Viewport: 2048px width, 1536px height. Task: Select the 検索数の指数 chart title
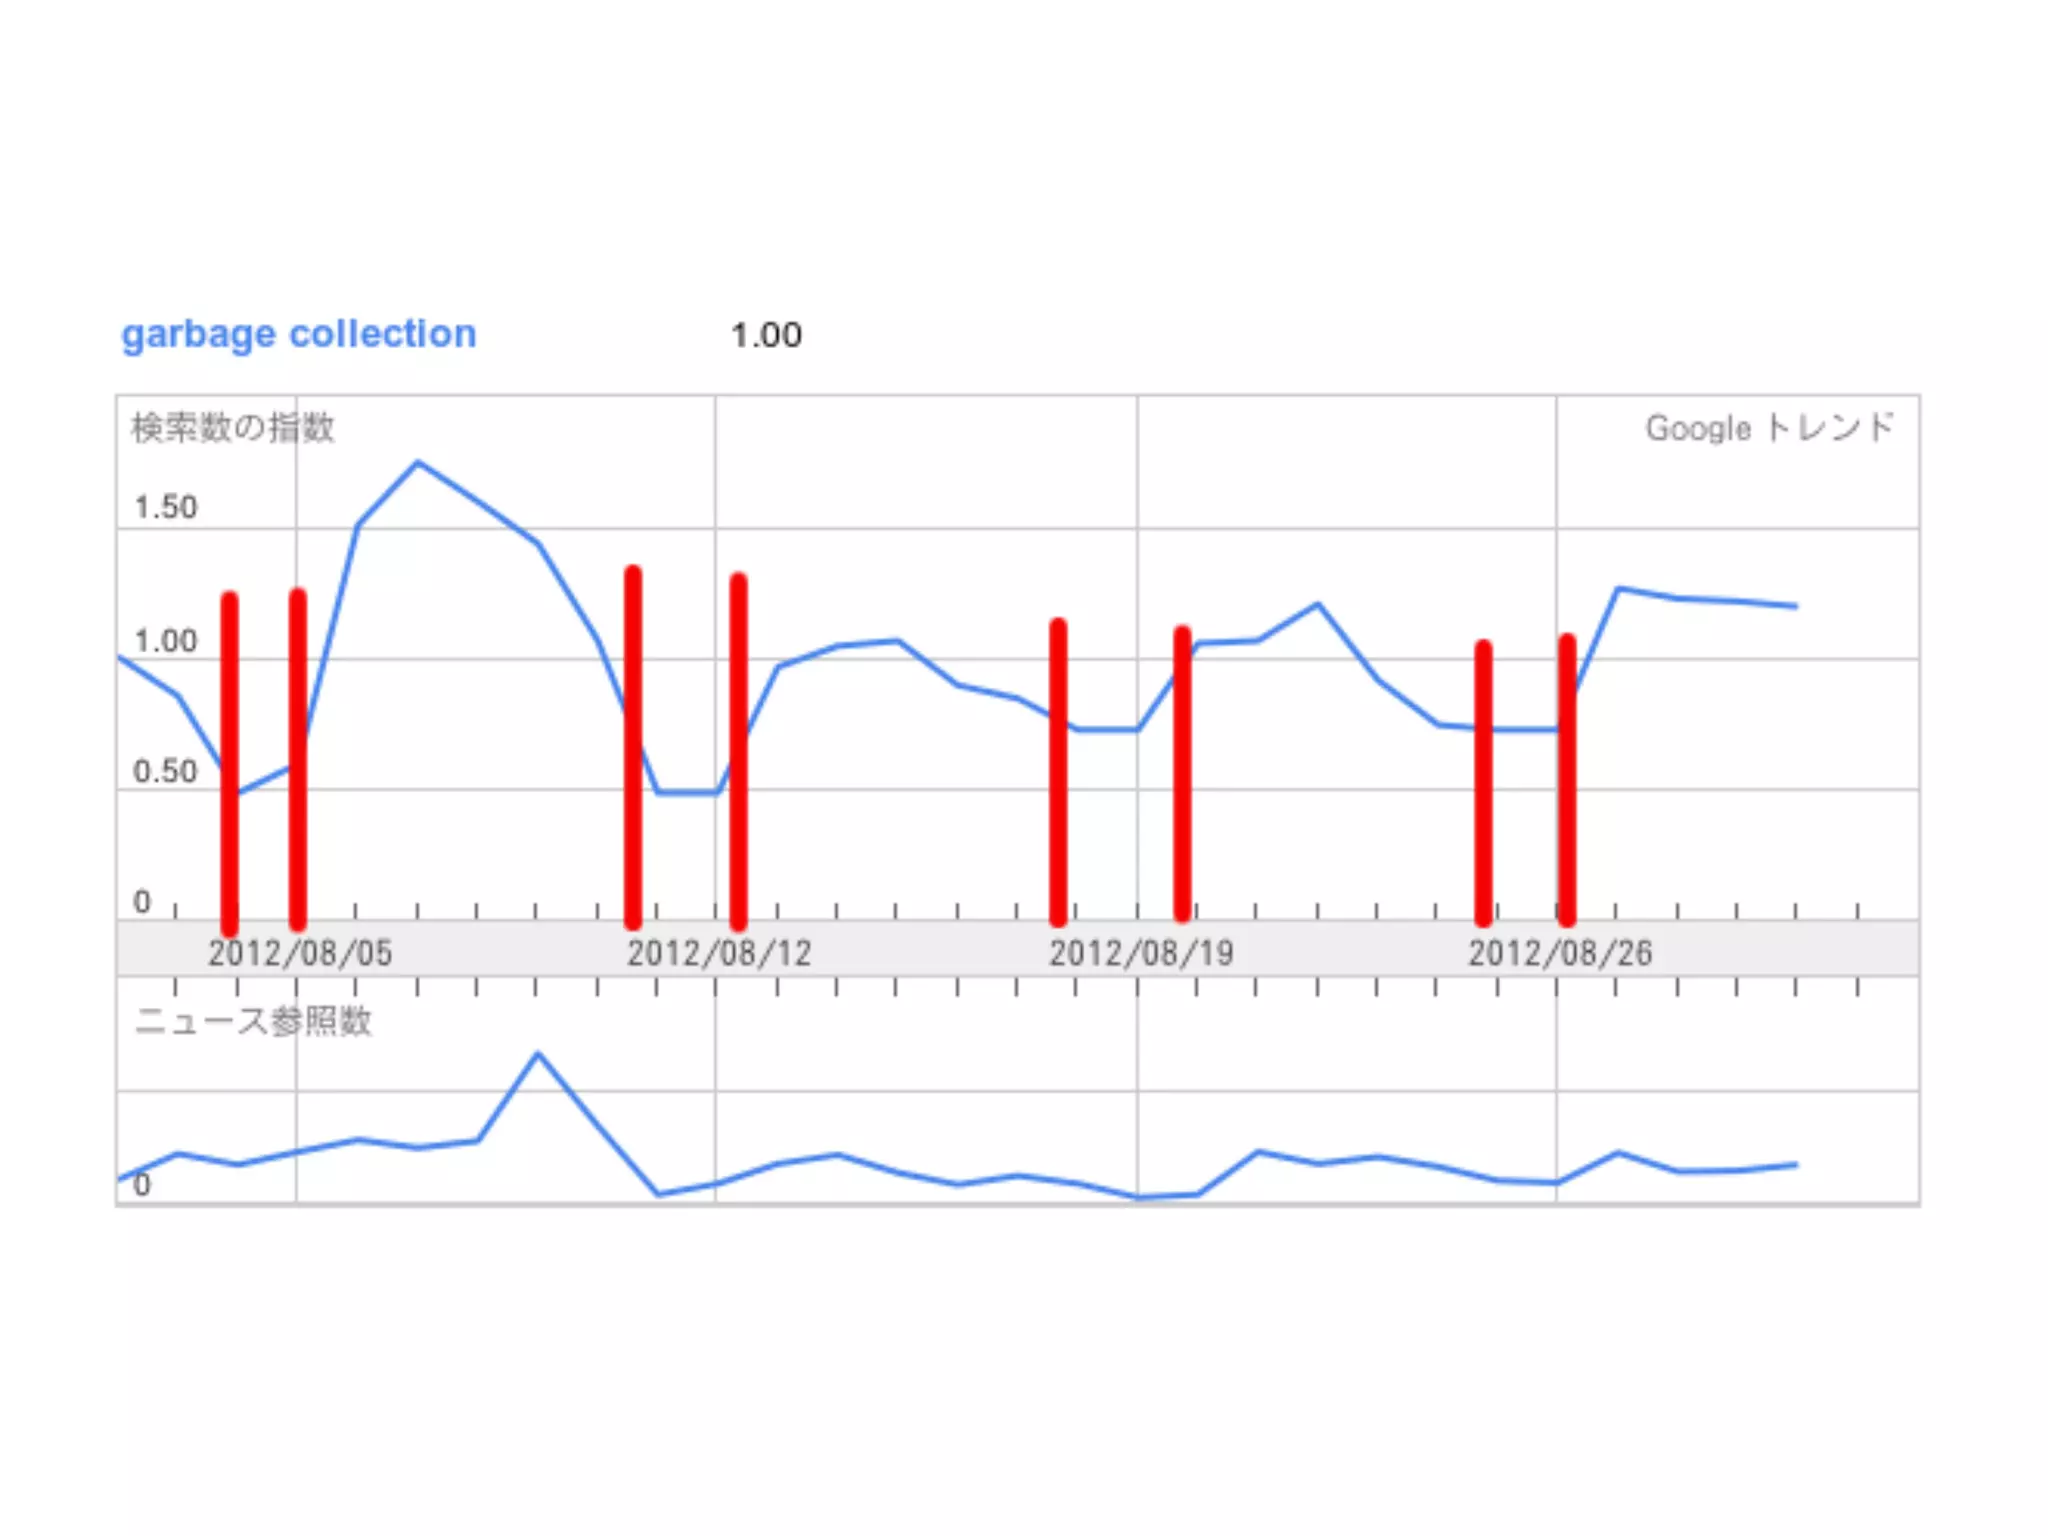pyautogui.click(x=232, y=428)
